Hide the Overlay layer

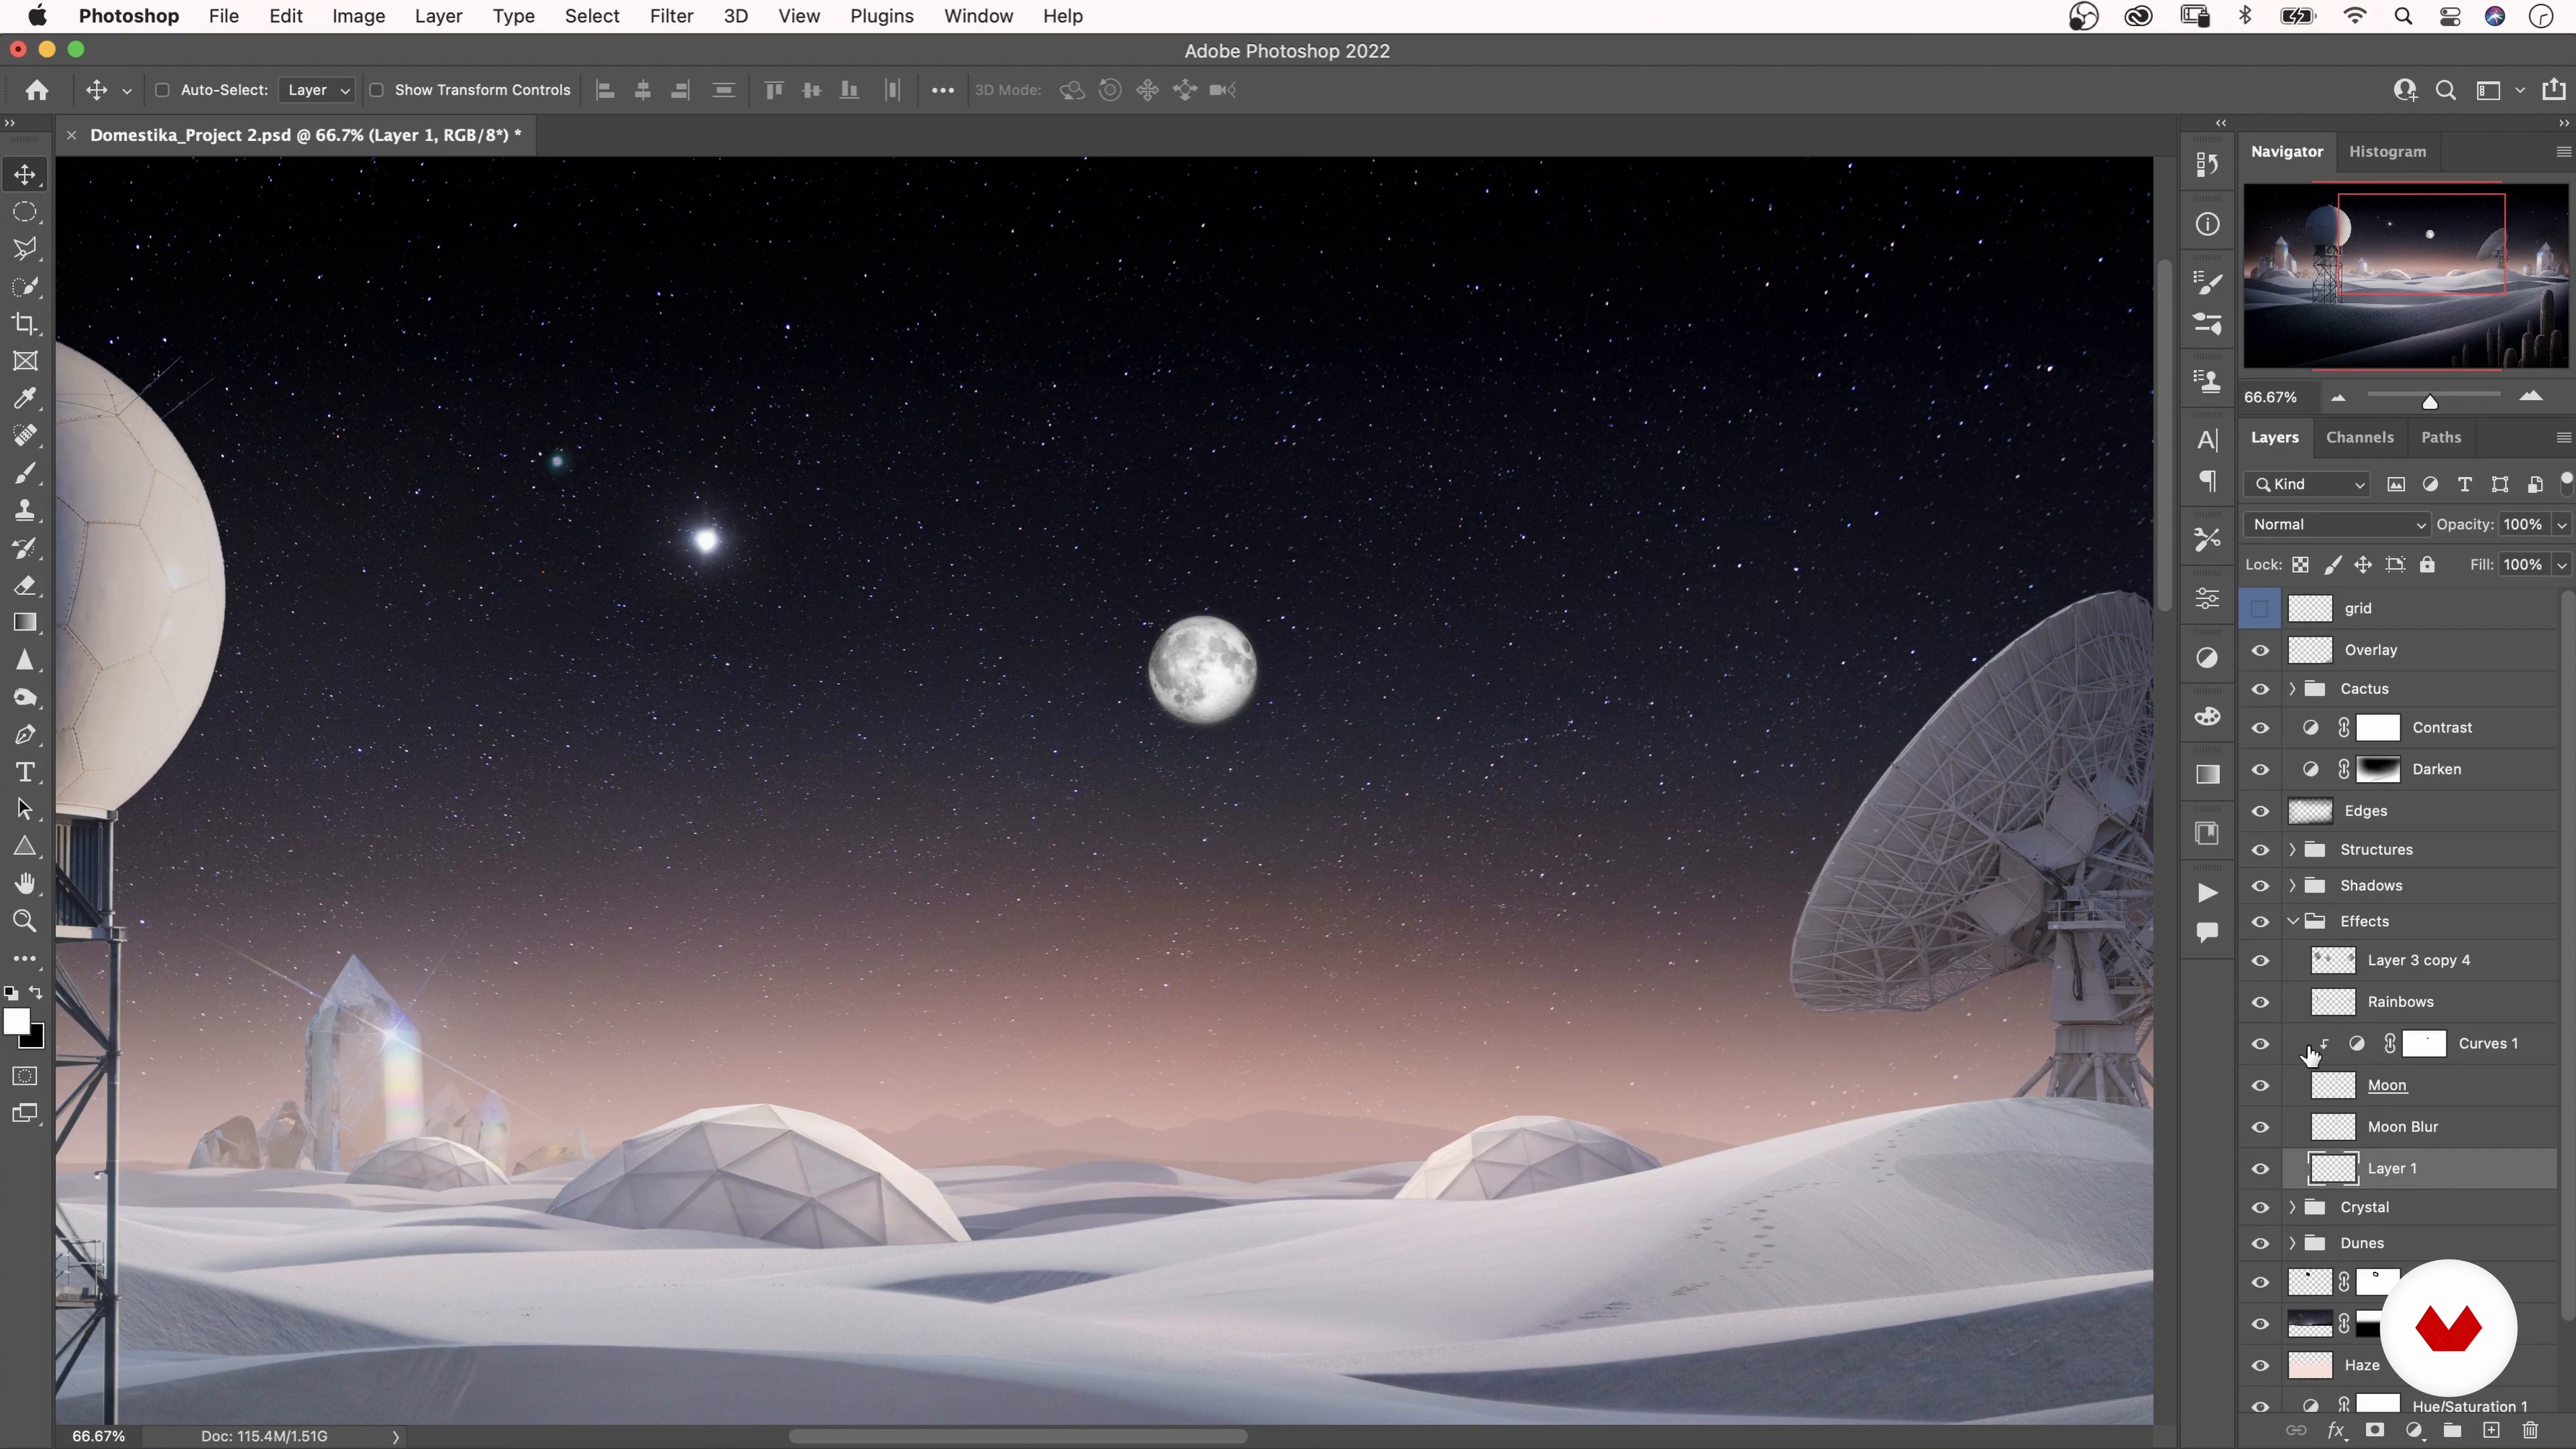pyautogui.click(x=2260, y=650)
